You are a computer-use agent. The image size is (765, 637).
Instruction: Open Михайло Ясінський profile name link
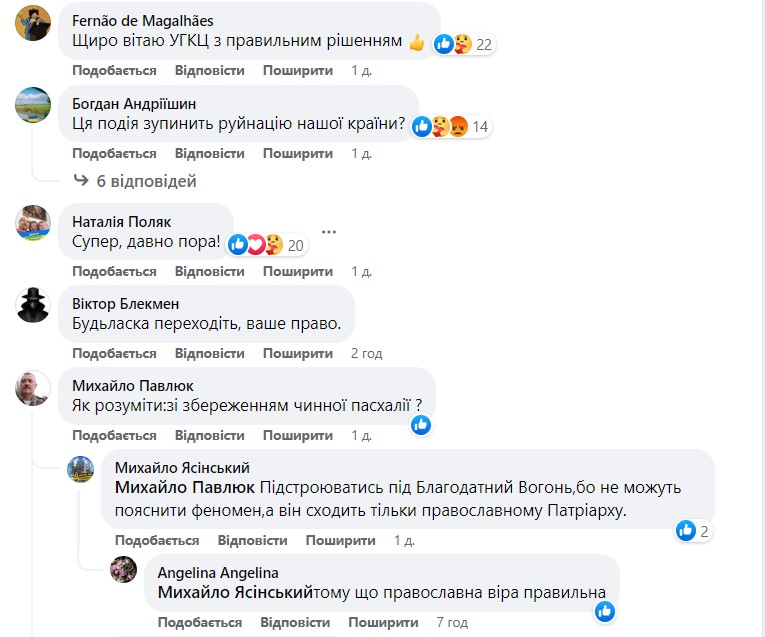[183, 468]
